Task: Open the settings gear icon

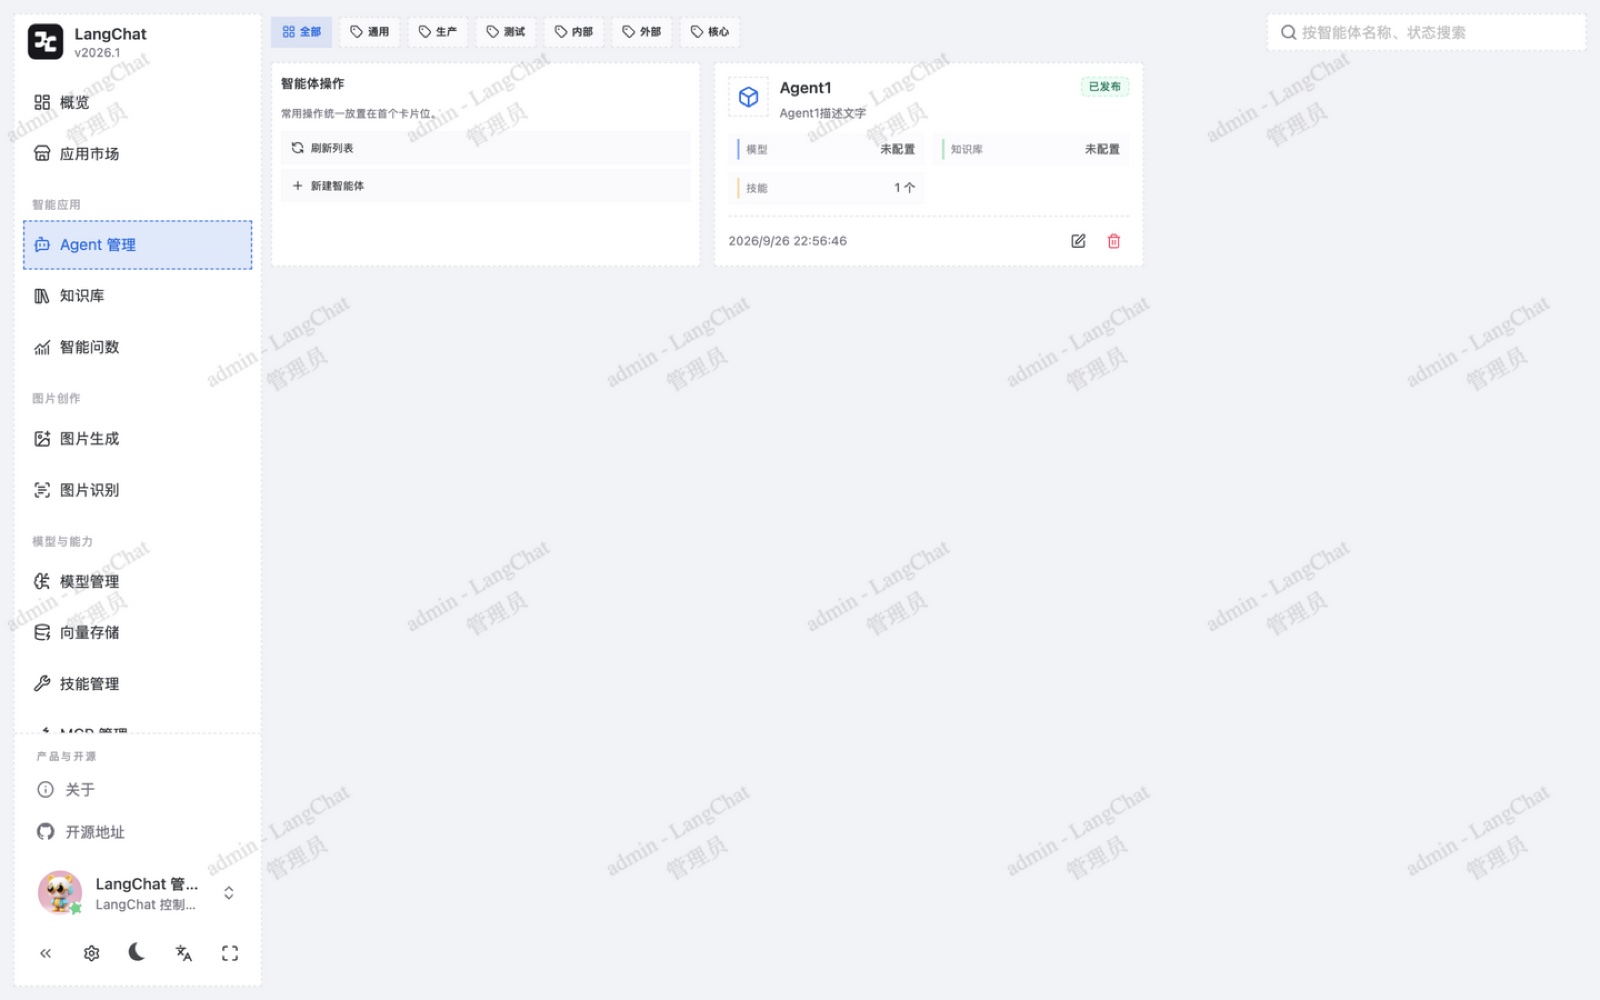Action: point(92,954)
